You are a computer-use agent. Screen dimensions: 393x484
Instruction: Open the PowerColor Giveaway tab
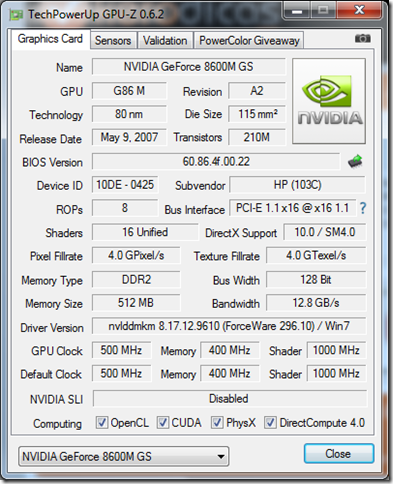pyautogui.click(x=249, y=41)
